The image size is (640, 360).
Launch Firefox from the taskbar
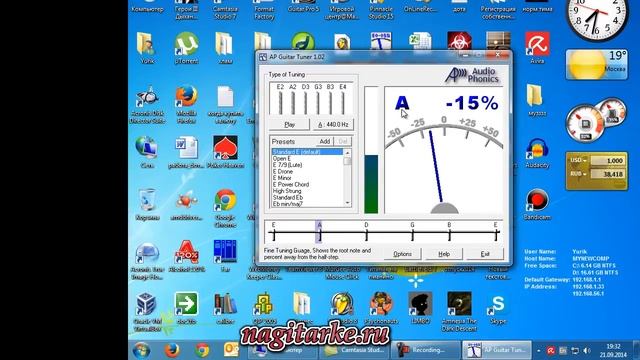pyautogui.click(x=172, y=350)
